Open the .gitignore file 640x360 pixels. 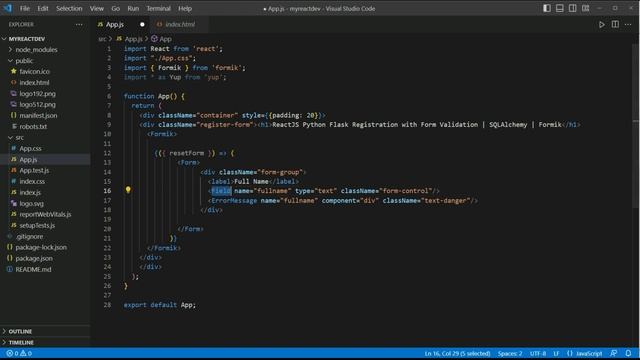click(x=29, y=237)
